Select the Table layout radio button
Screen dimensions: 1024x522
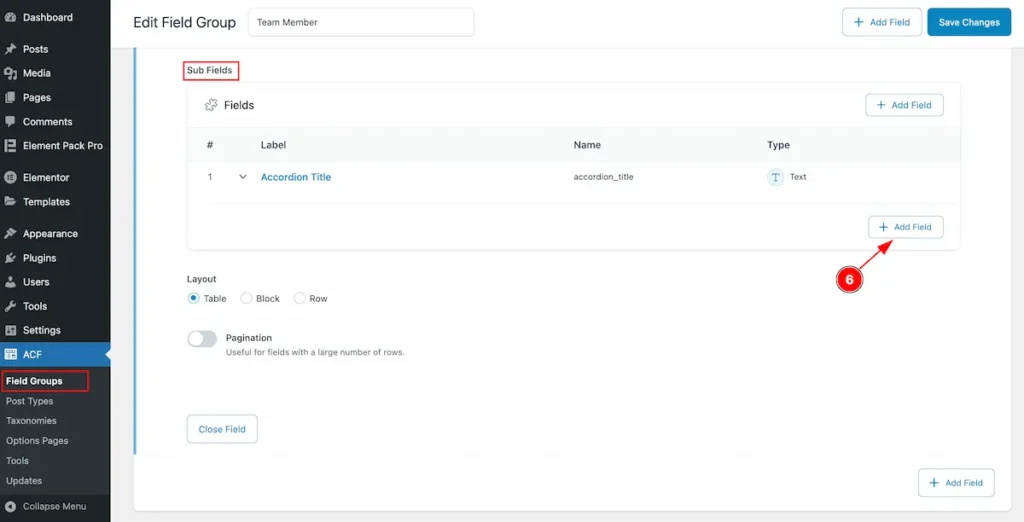194,298
